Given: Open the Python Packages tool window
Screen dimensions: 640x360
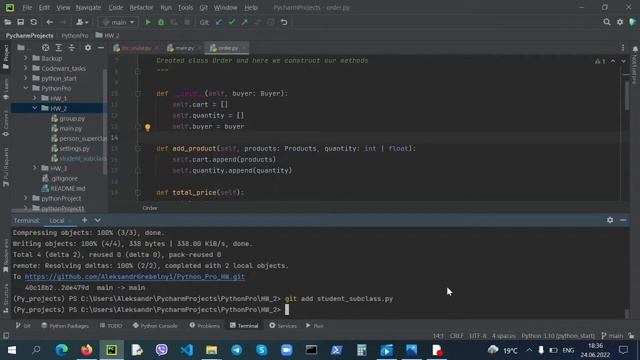Looking at the screenshot, I should coord(65,326).
